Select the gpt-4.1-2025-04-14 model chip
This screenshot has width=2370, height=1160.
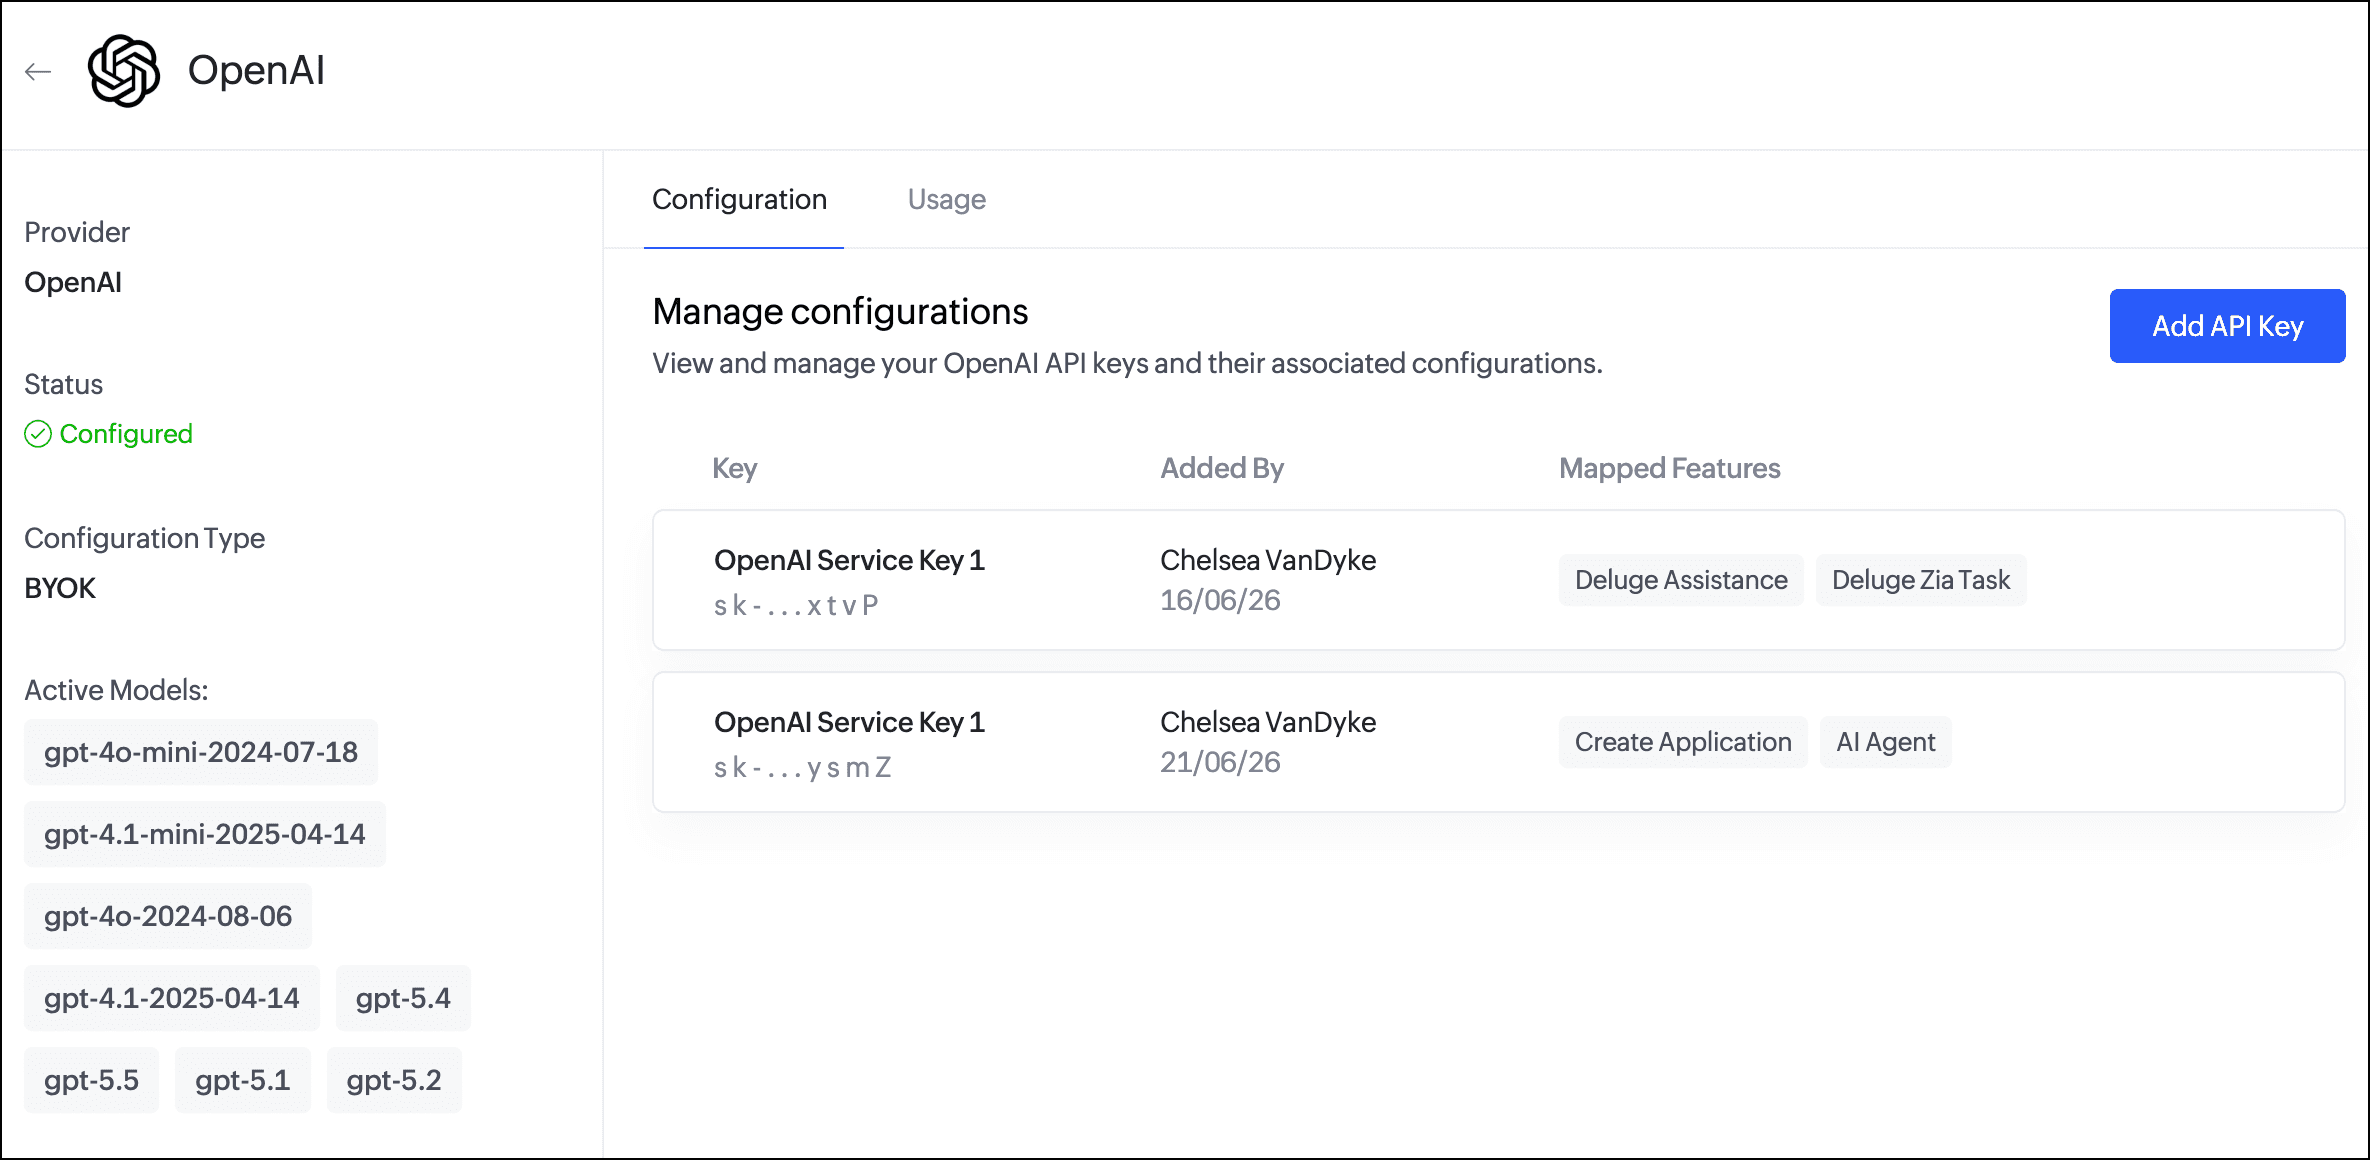[x=172, y=998]
